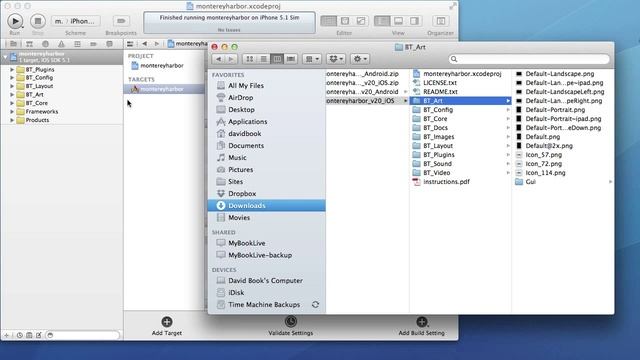
Task: Collapse the montereyharbor project root in Xcode
Action: click(5, 57)
